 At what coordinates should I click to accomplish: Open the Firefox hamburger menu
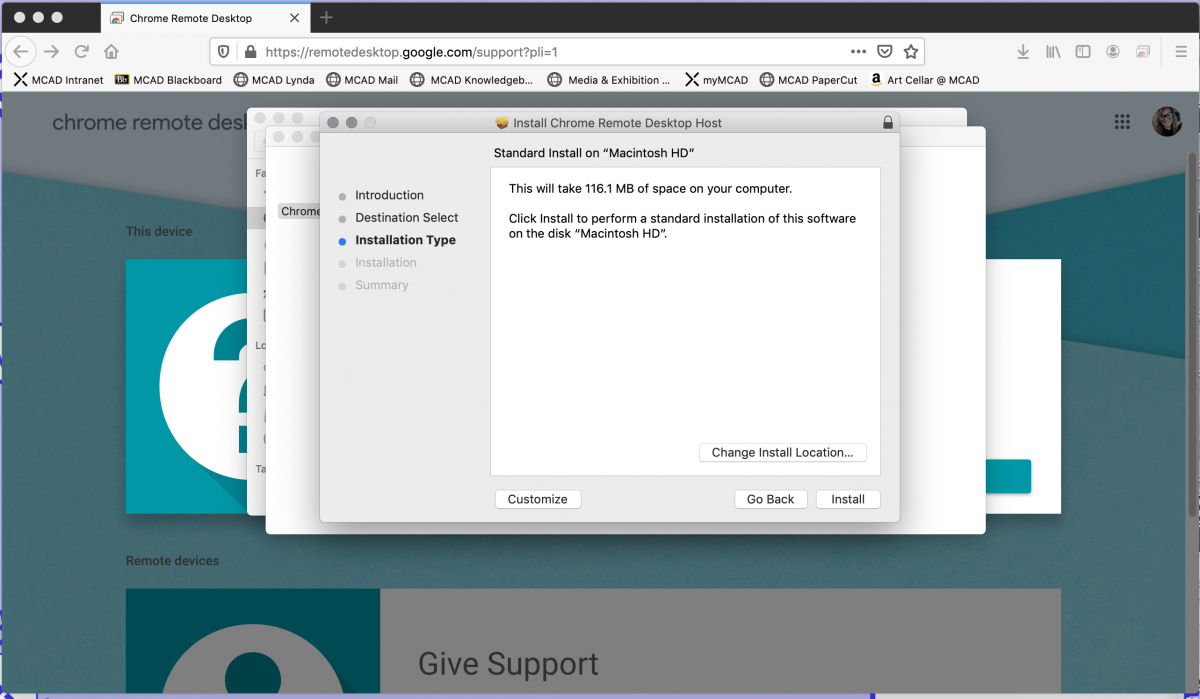pyautogui.click(x=1181, y=52)
